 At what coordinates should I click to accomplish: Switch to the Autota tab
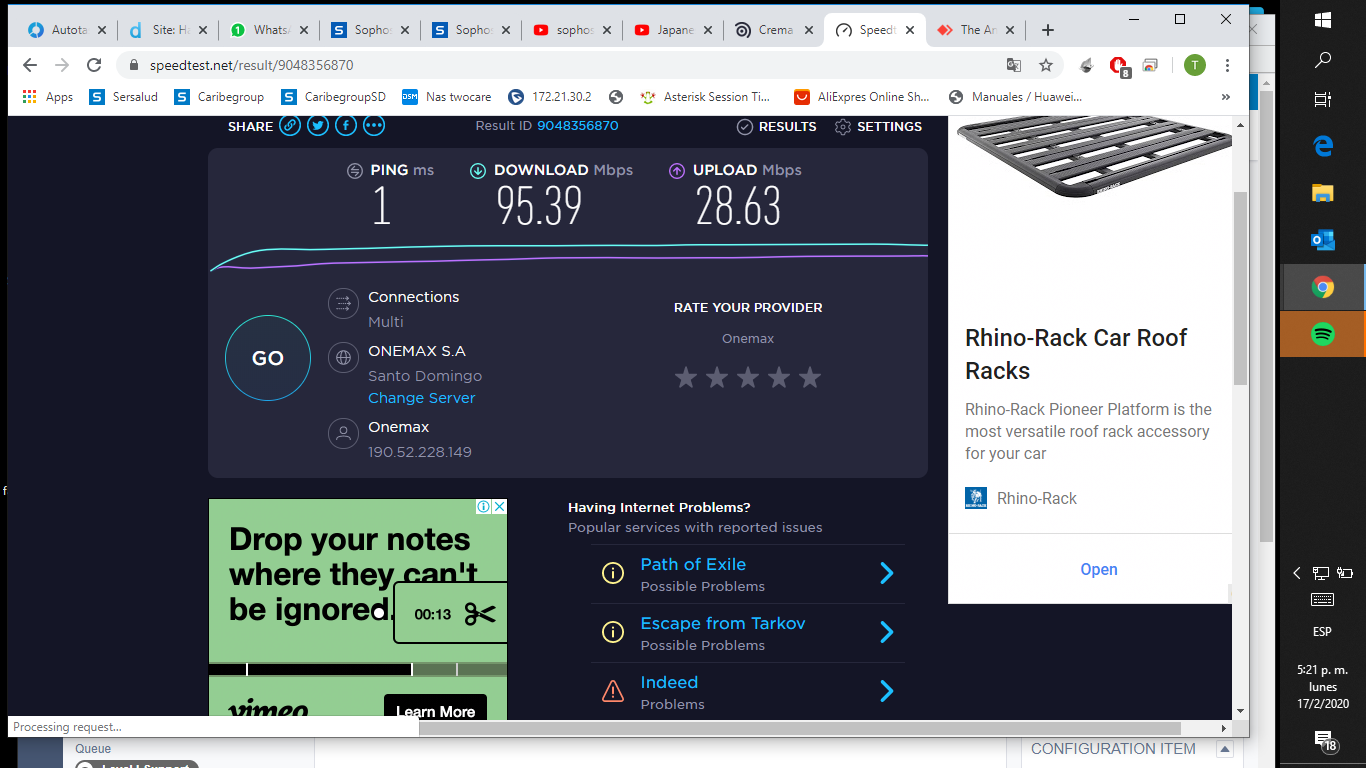click(66, 30)
